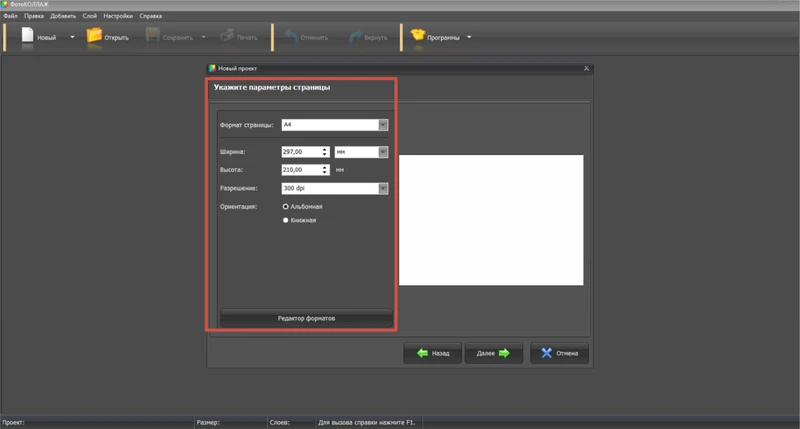
Task: Click inside the Ширина value field
Action: [x=302, y=152]
